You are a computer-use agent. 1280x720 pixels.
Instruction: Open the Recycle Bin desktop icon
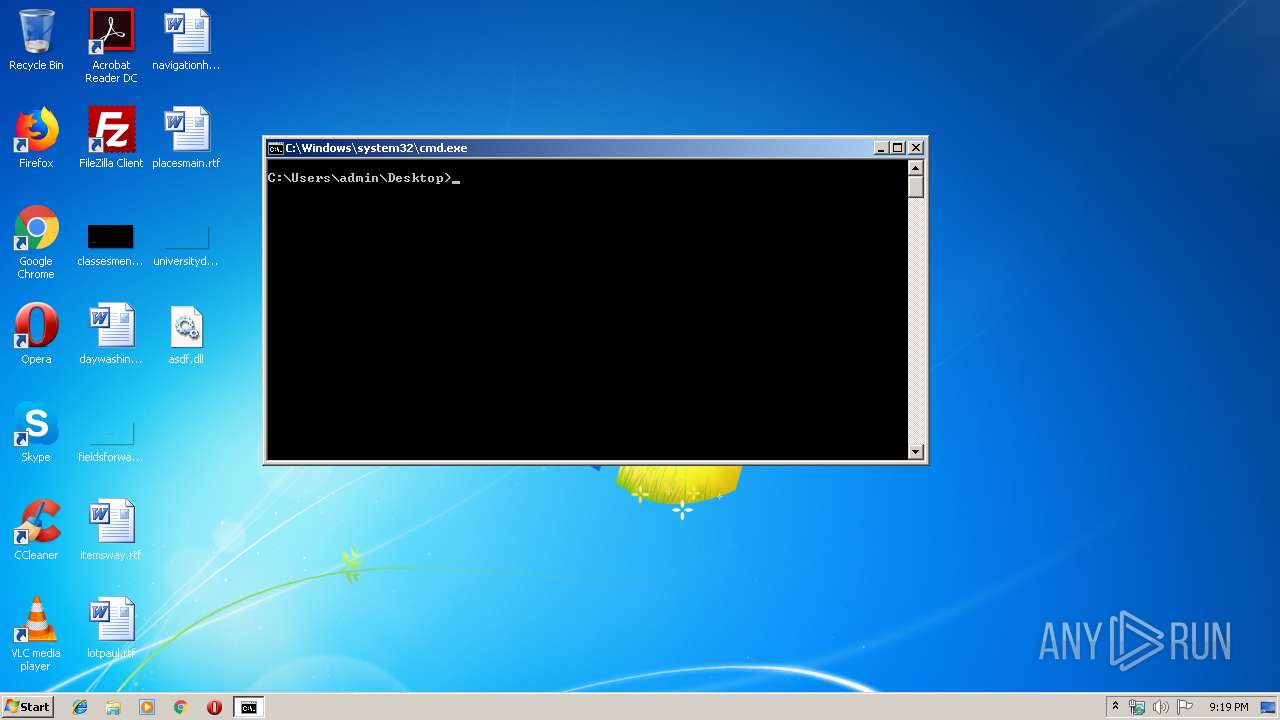pos(36,40)
